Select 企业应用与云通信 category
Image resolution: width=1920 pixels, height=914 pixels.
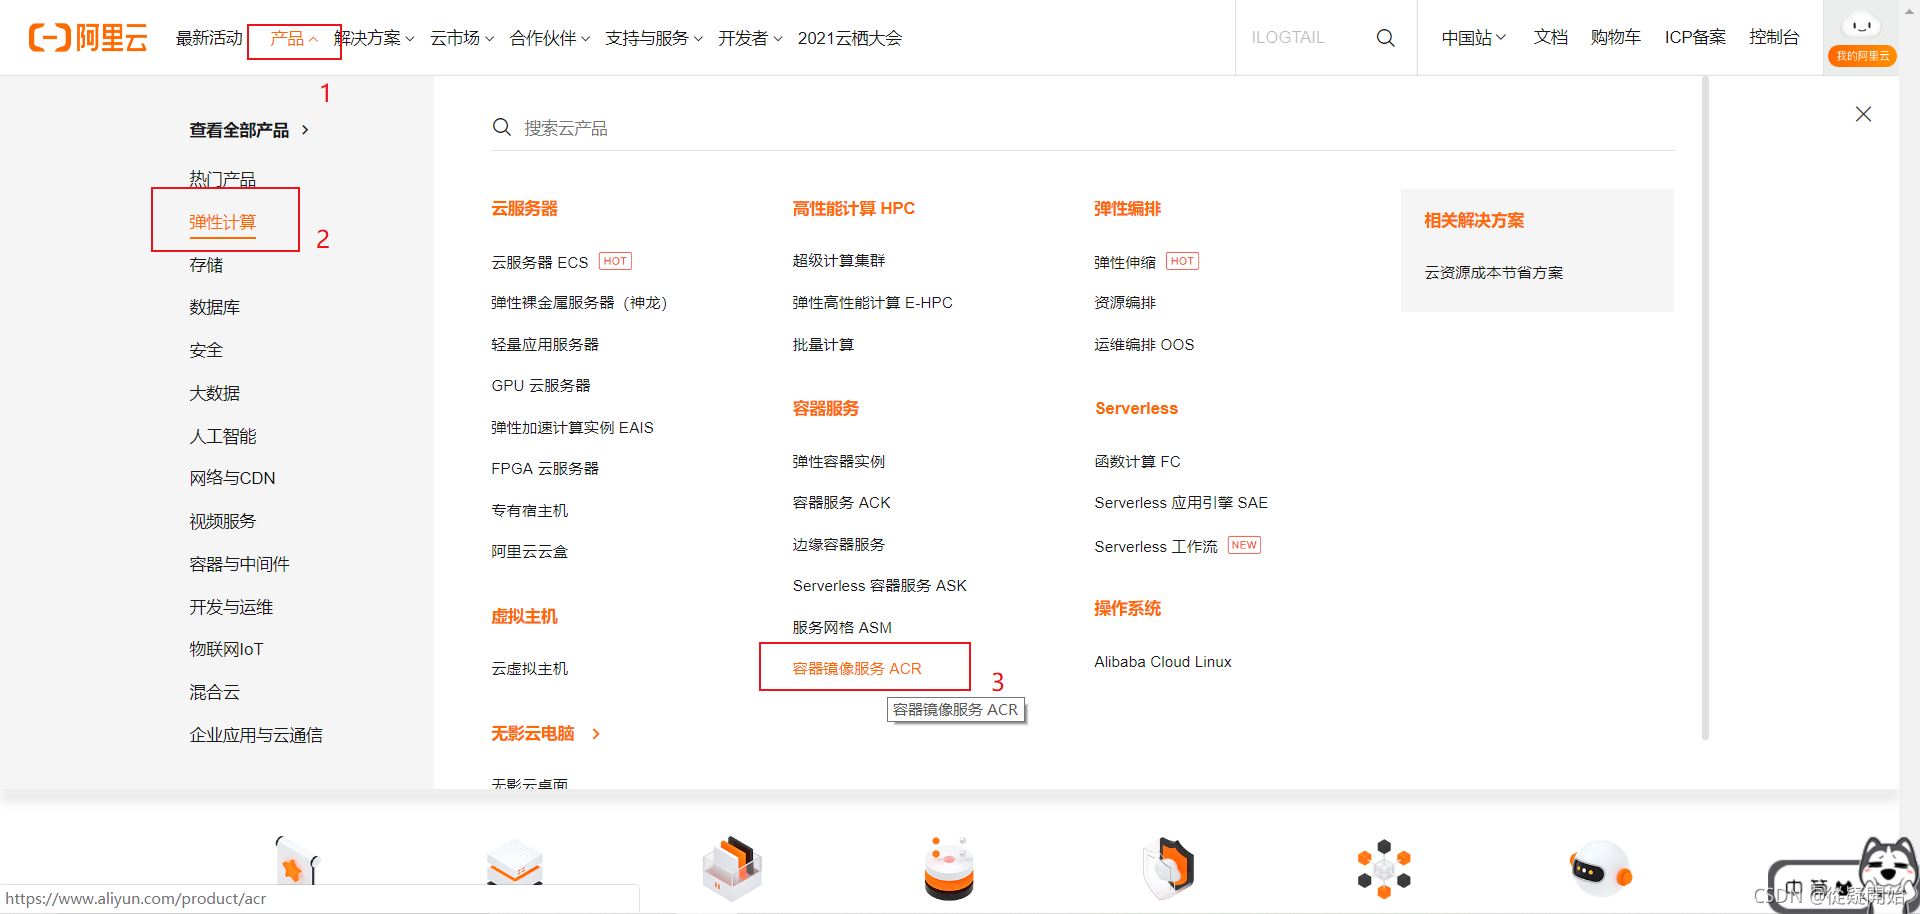[256, 735]
